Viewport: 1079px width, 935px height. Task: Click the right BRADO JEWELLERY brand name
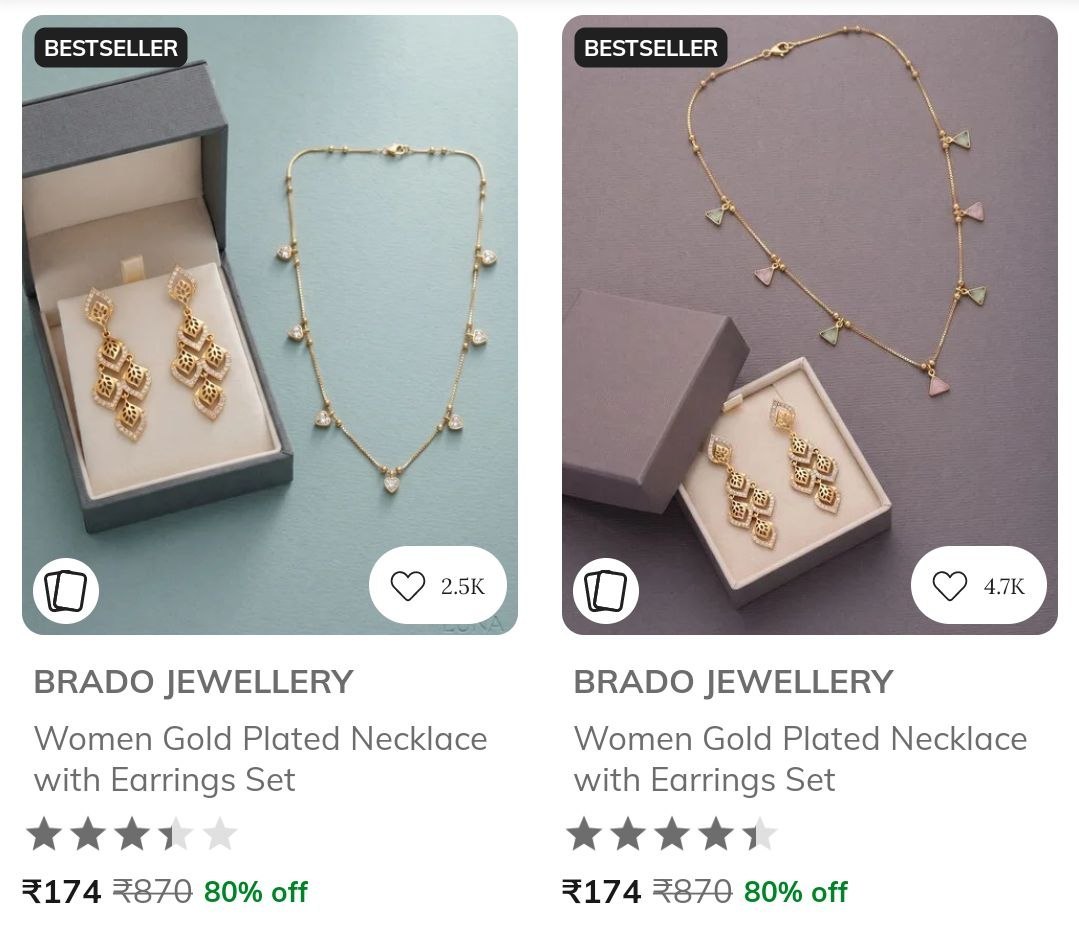(x=734, y=682)
